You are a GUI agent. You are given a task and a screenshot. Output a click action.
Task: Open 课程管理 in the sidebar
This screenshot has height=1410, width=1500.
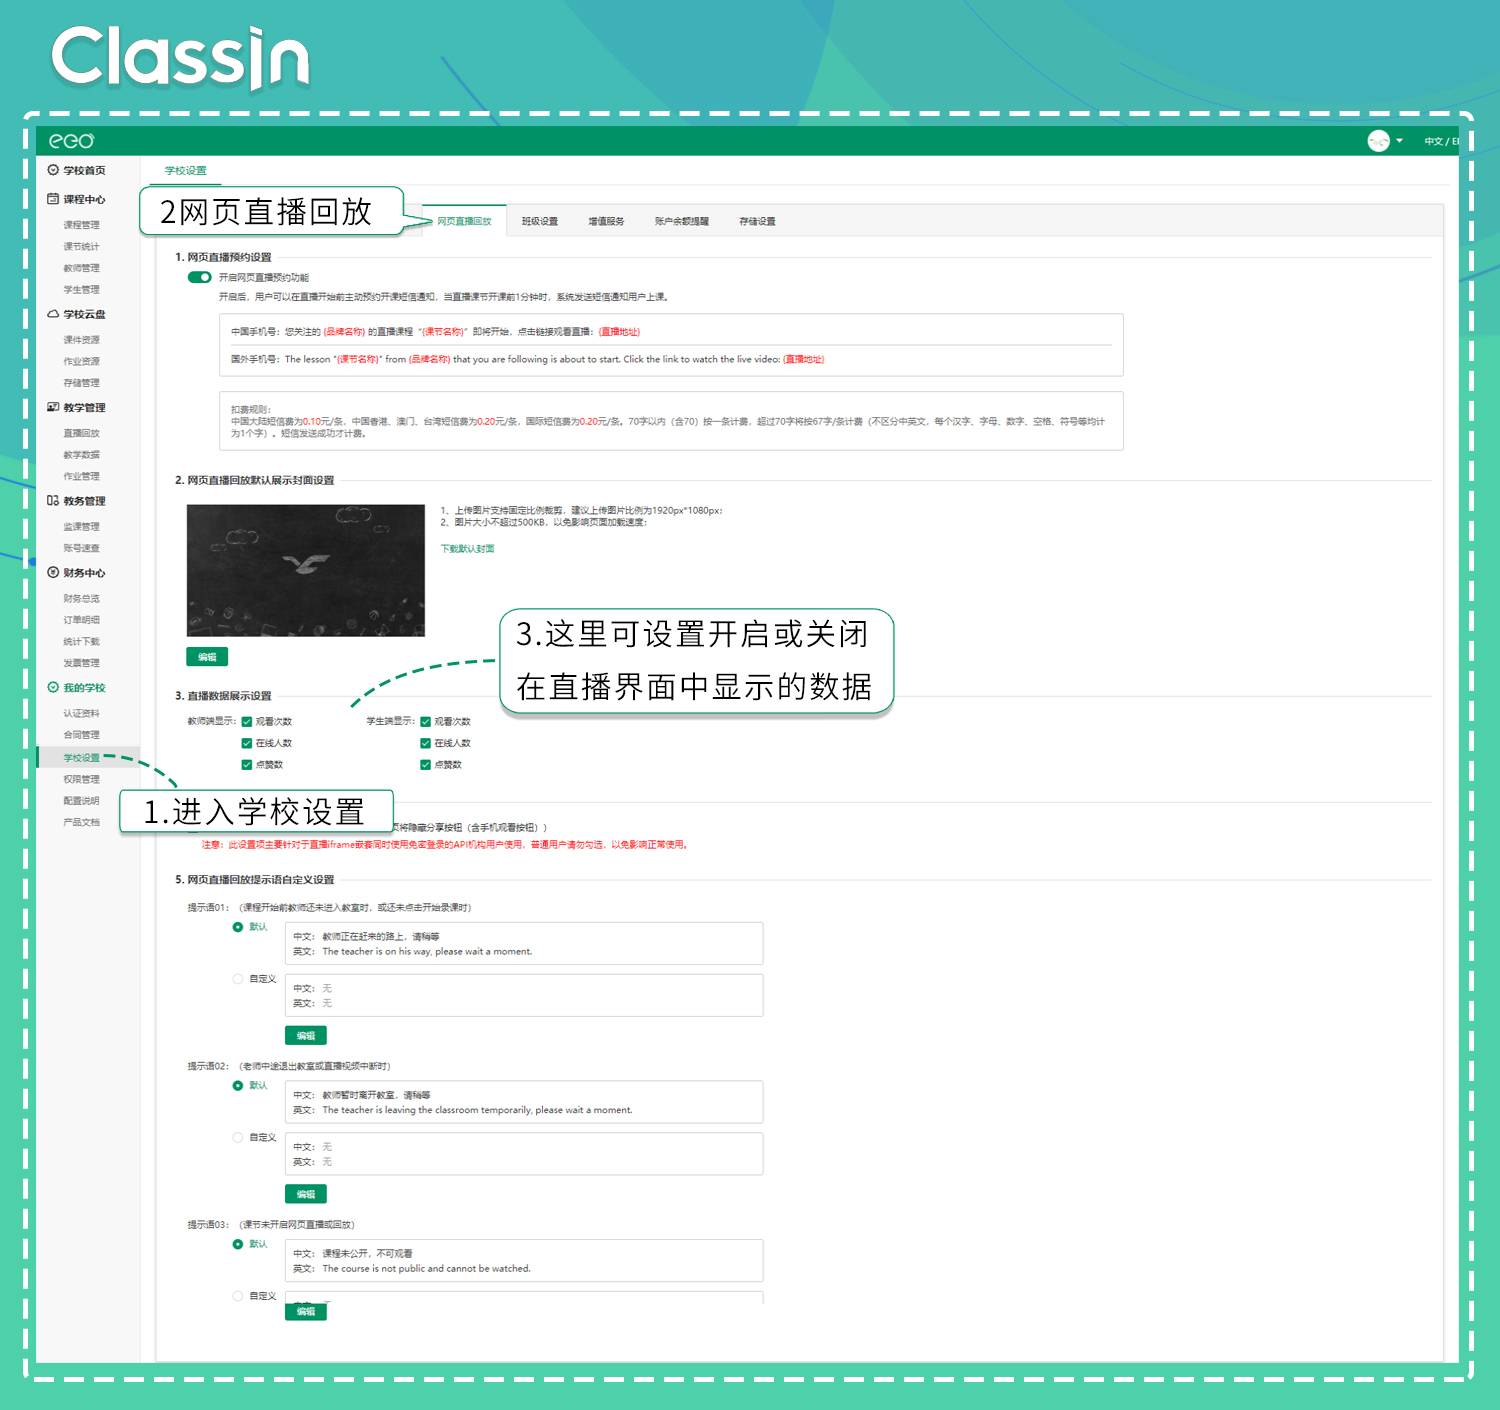(81, 225)
